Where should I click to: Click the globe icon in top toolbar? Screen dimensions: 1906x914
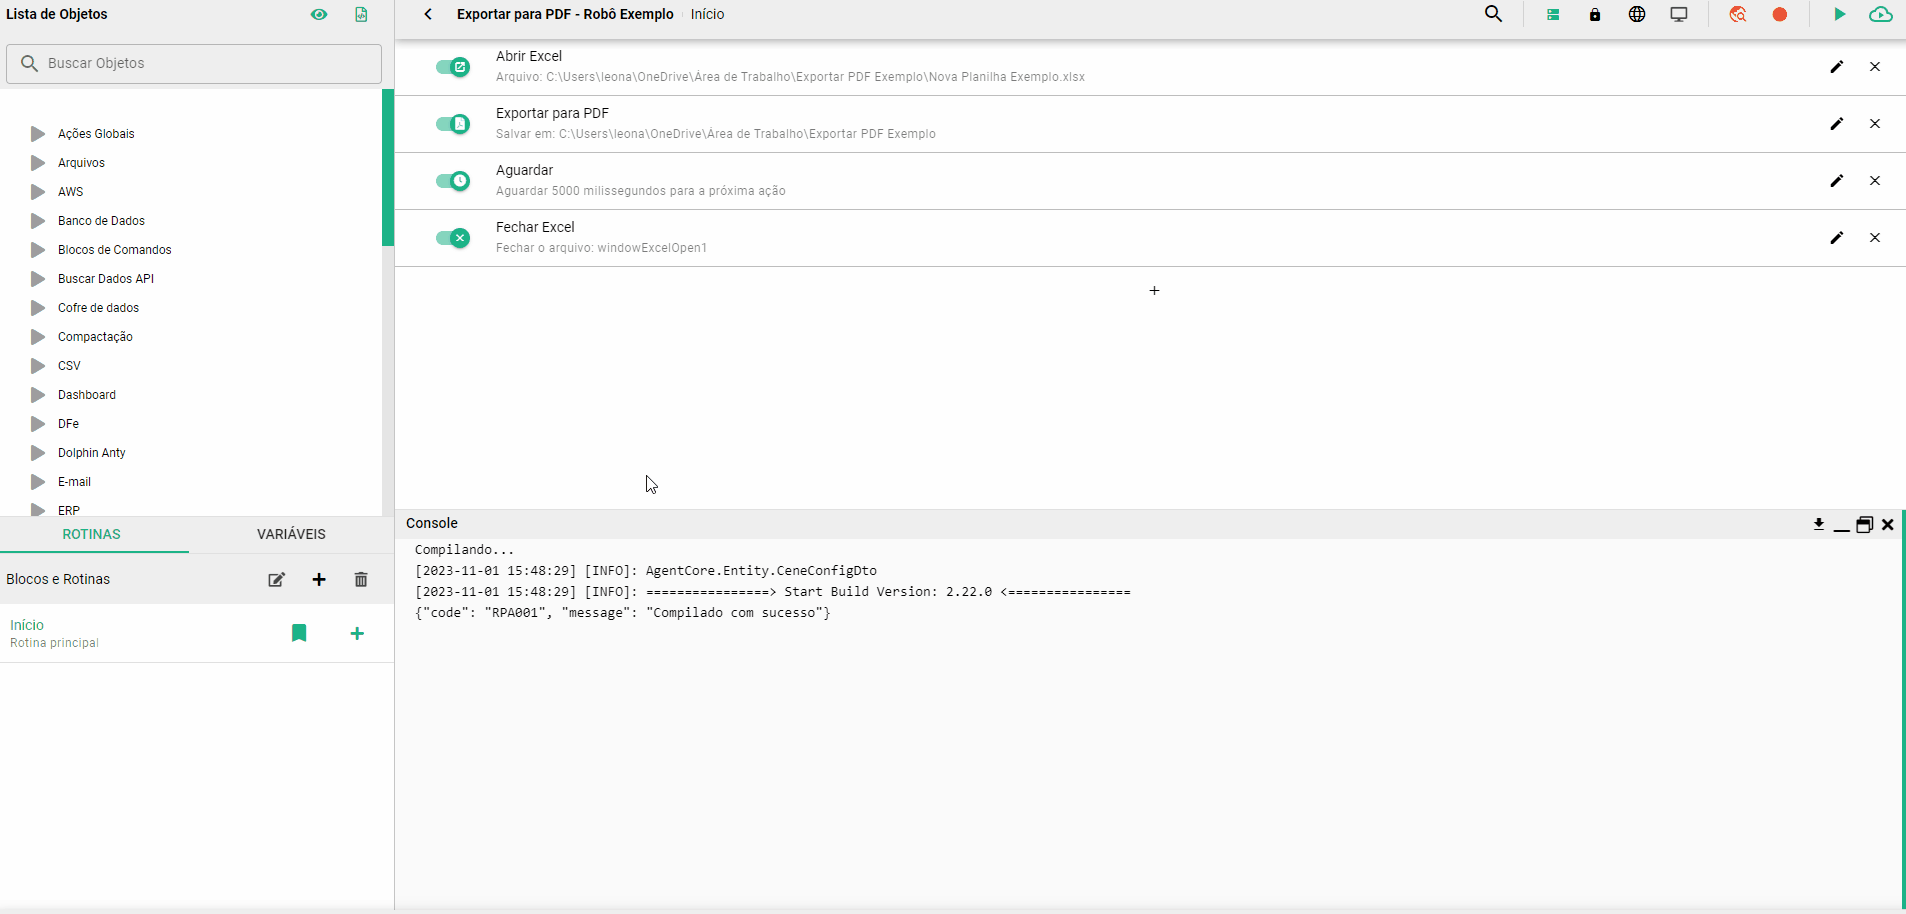tap(1637, 14)
